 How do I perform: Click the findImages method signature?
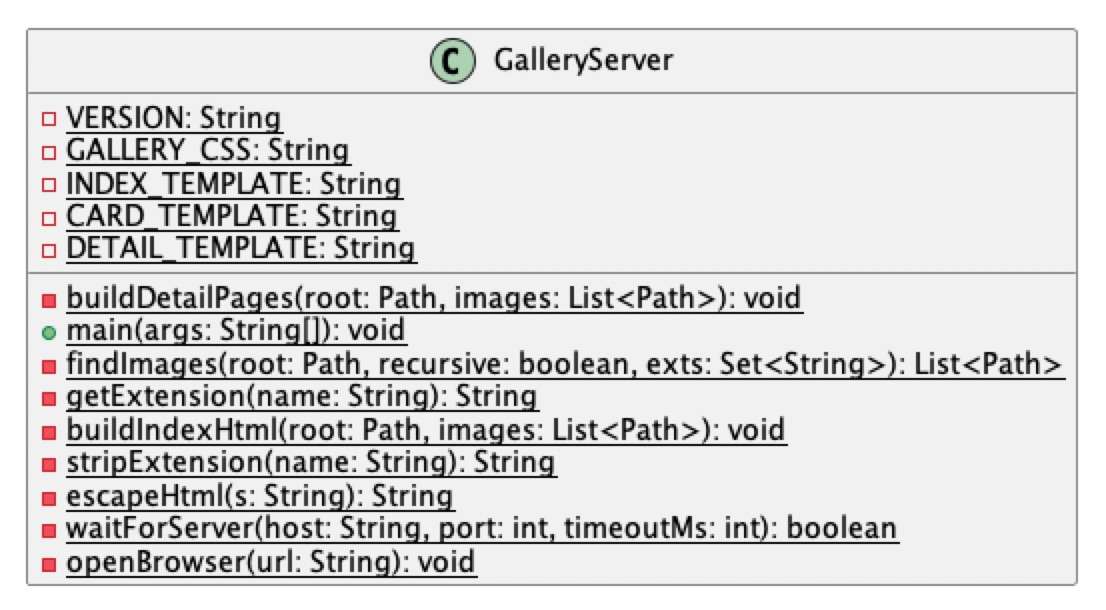(564, 365)
